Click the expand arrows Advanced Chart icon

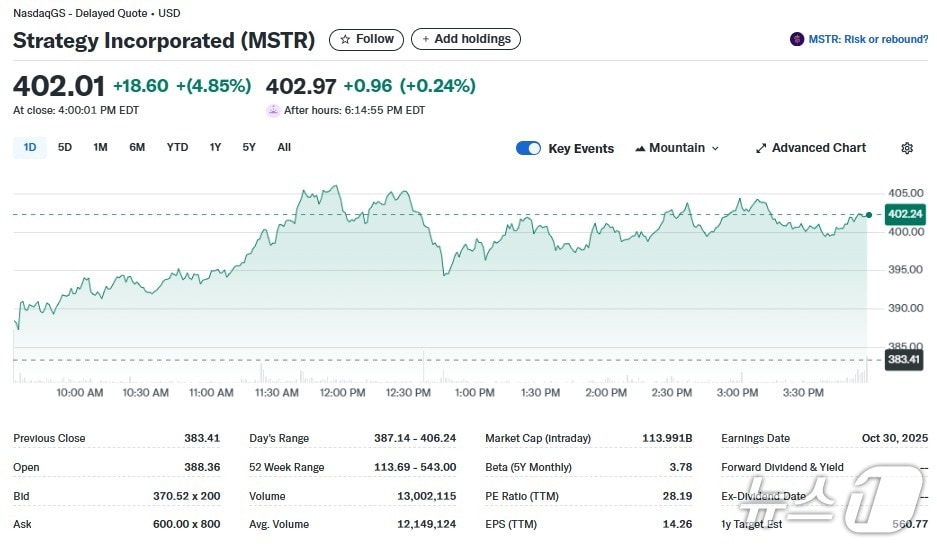(761, 148)
